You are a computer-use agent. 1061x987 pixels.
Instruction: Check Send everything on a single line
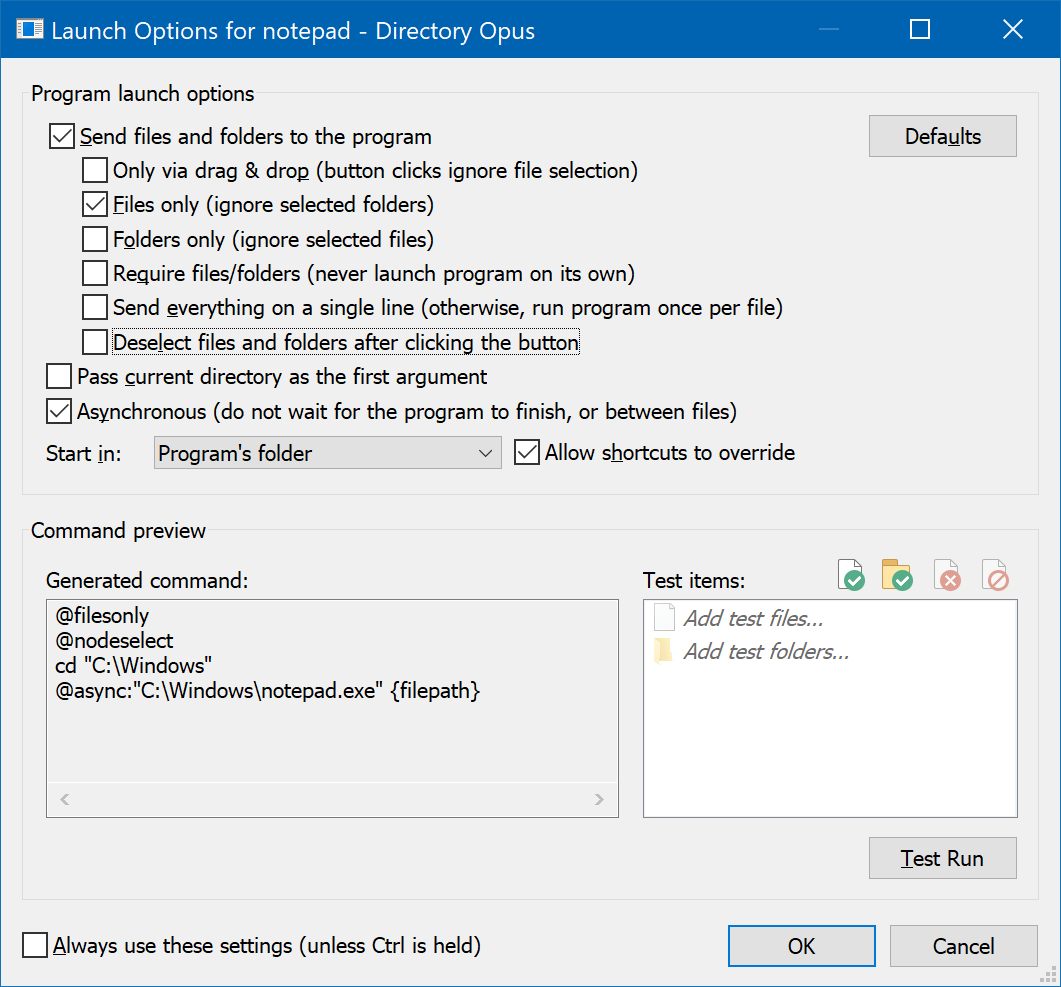[x=95, y=307]
